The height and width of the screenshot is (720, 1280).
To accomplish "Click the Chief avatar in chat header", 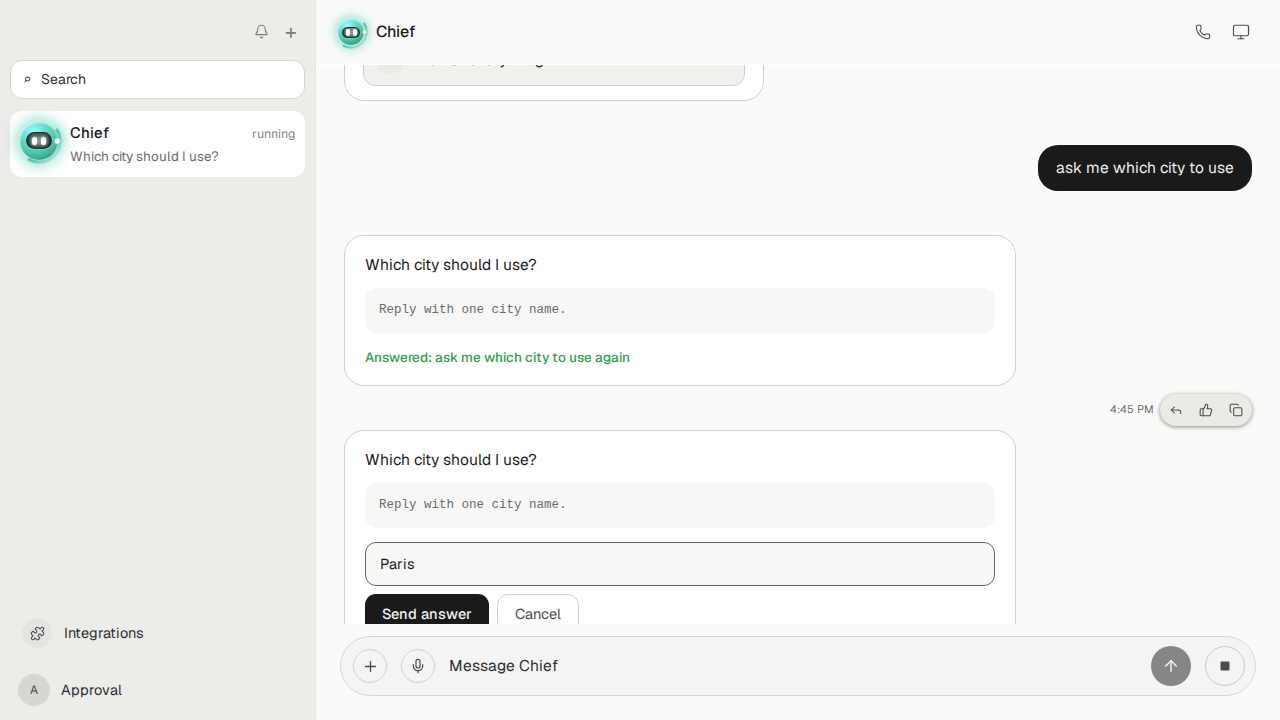I will [x=351, y=32].
